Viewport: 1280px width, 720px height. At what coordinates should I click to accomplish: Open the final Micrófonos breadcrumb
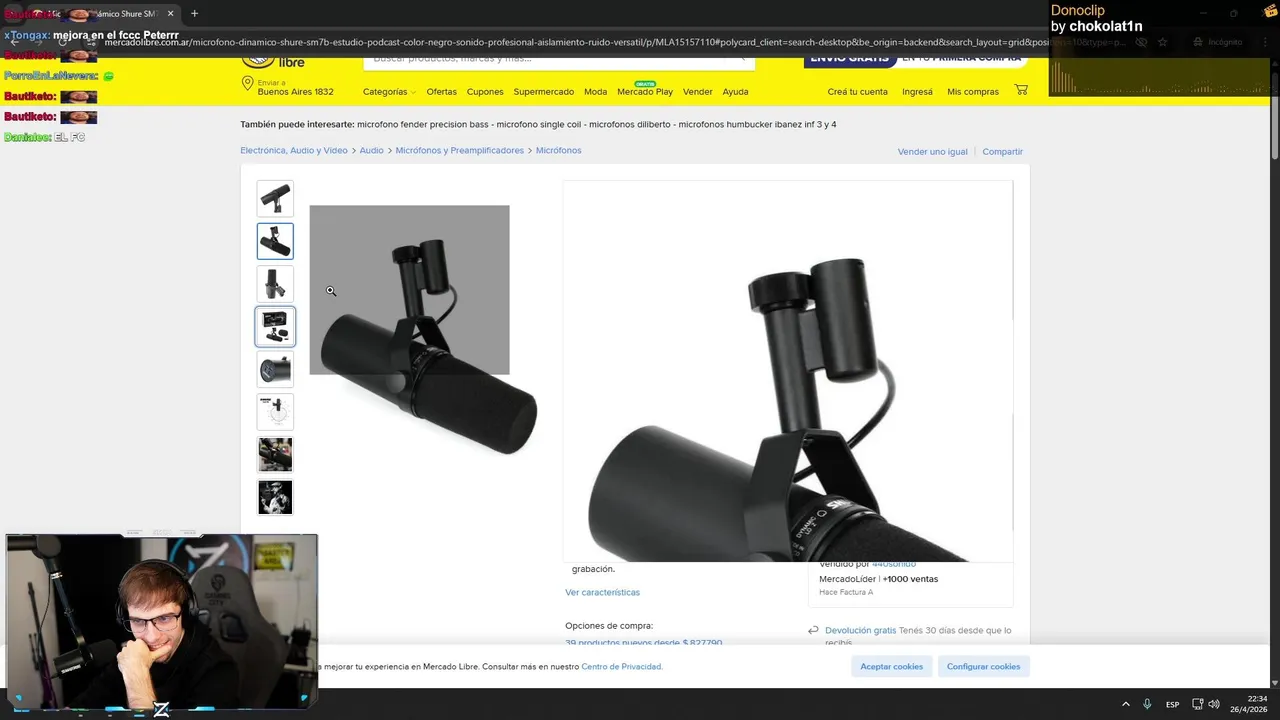click(558, 150)
